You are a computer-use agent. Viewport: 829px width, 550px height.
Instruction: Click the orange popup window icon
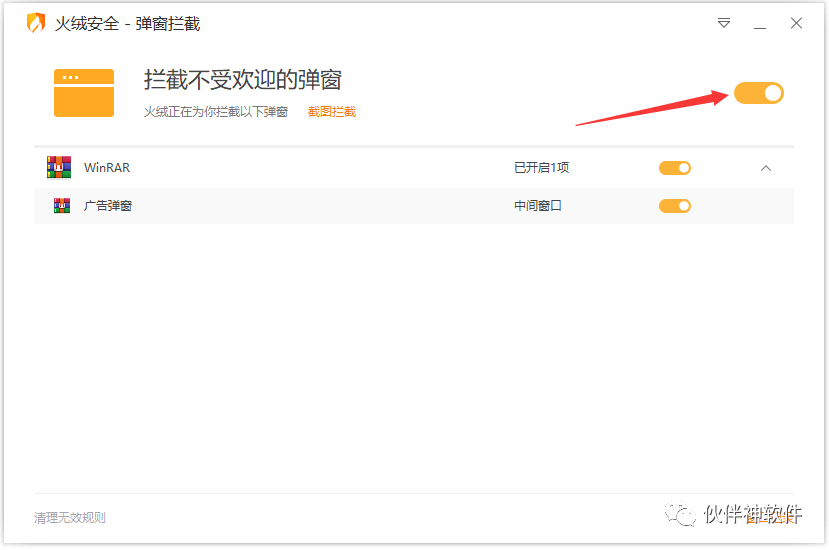[84, 93]
